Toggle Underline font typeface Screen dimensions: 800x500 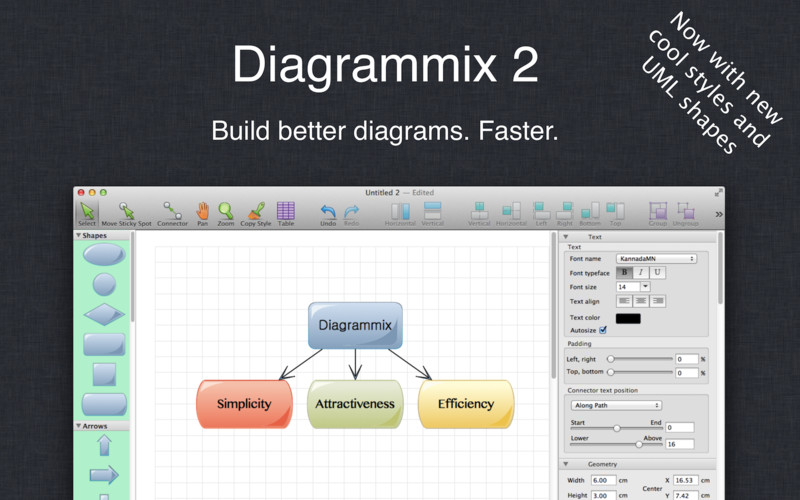pos(658,272)
